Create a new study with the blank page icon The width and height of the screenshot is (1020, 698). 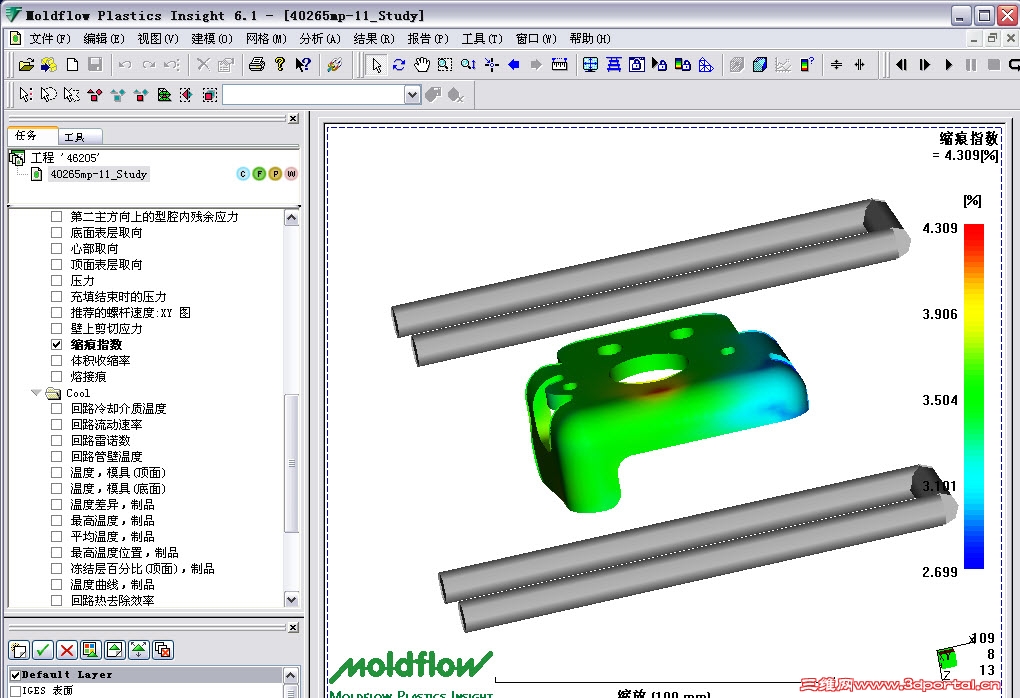[x=72, y=64]
